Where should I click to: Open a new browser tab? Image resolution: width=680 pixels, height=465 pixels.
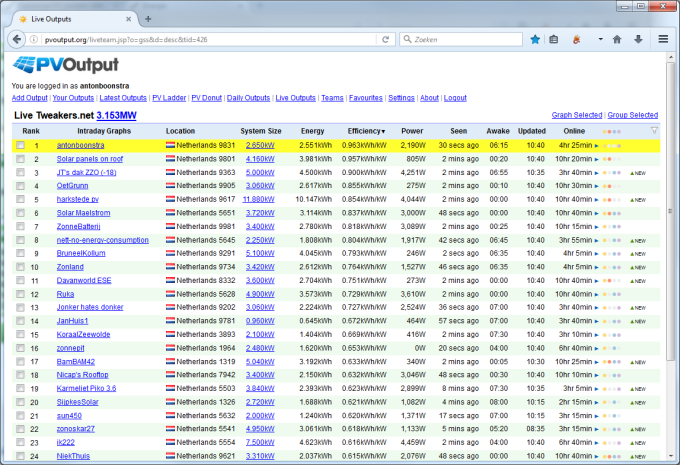coord(148,18)
